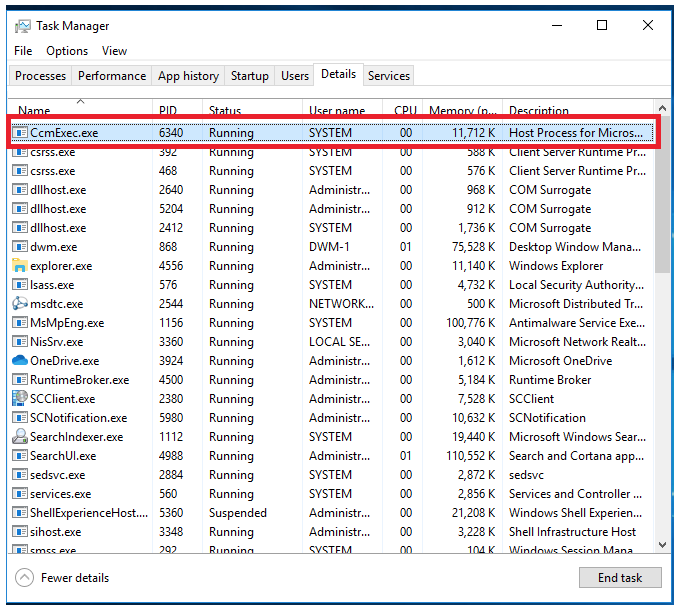This screenshot has width=677, height=610.
Task: Collapse view with Fewer details arrow
Action: (x=24, y=578)
